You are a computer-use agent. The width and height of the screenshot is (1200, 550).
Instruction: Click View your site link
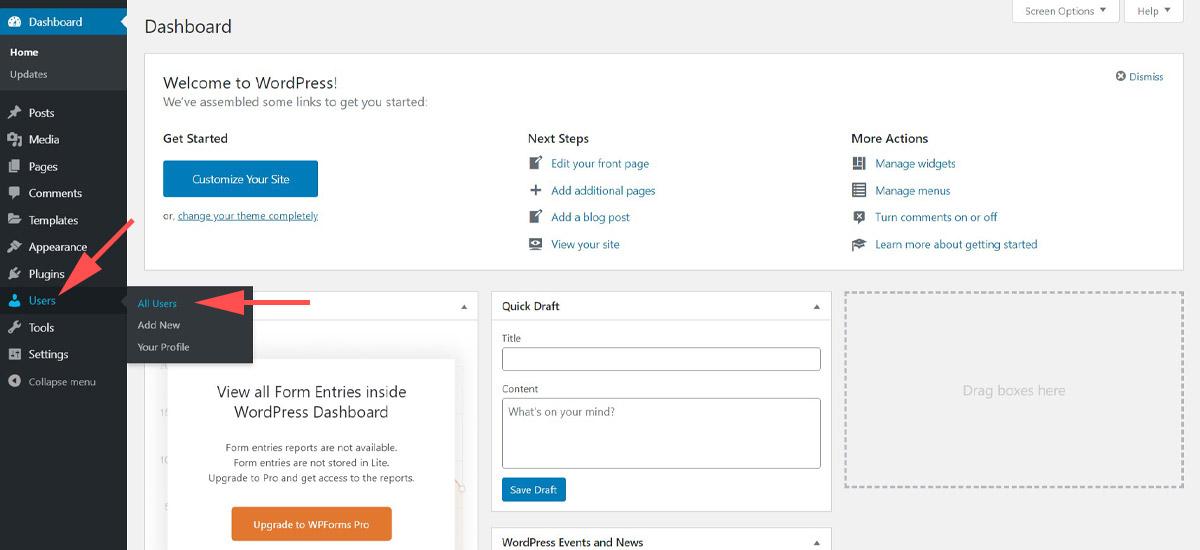(x=585, y=244)
